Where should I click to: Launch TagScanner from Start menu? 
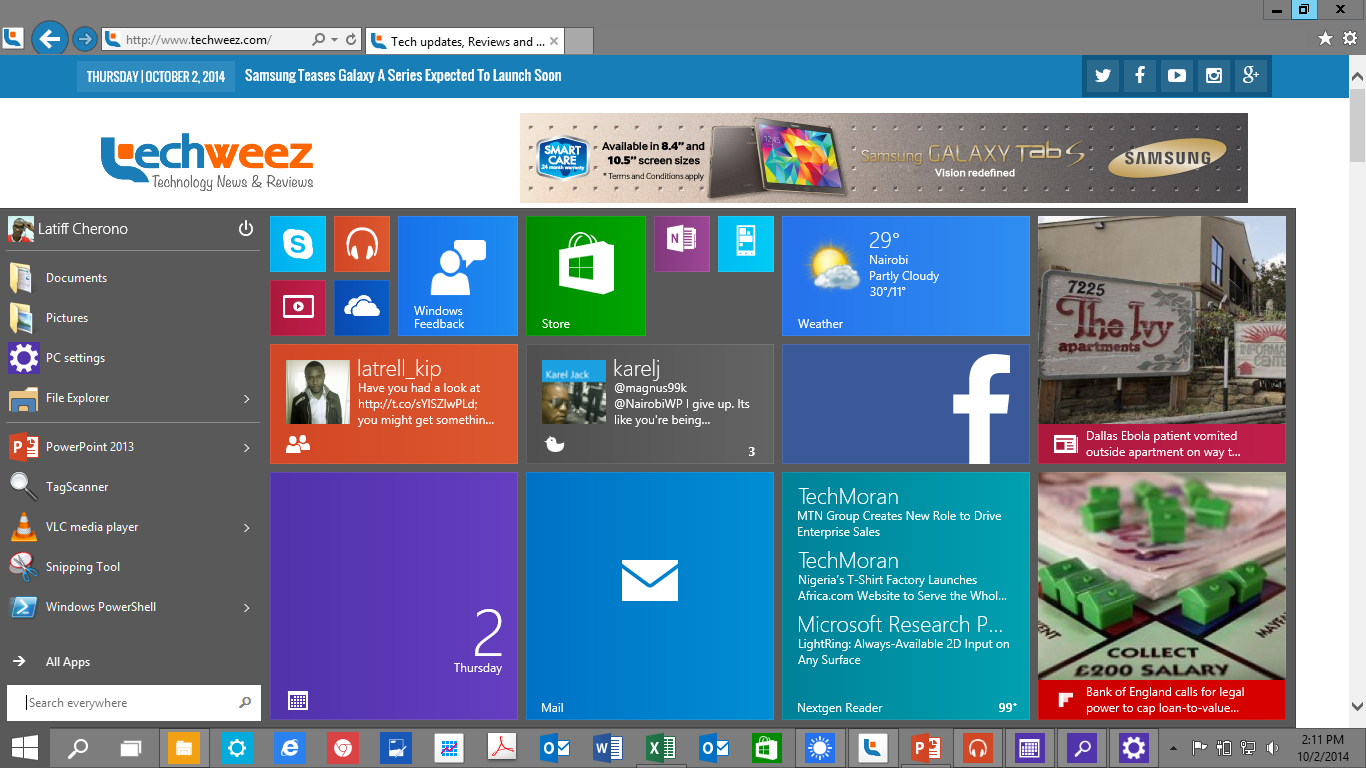tap(133, 487)
